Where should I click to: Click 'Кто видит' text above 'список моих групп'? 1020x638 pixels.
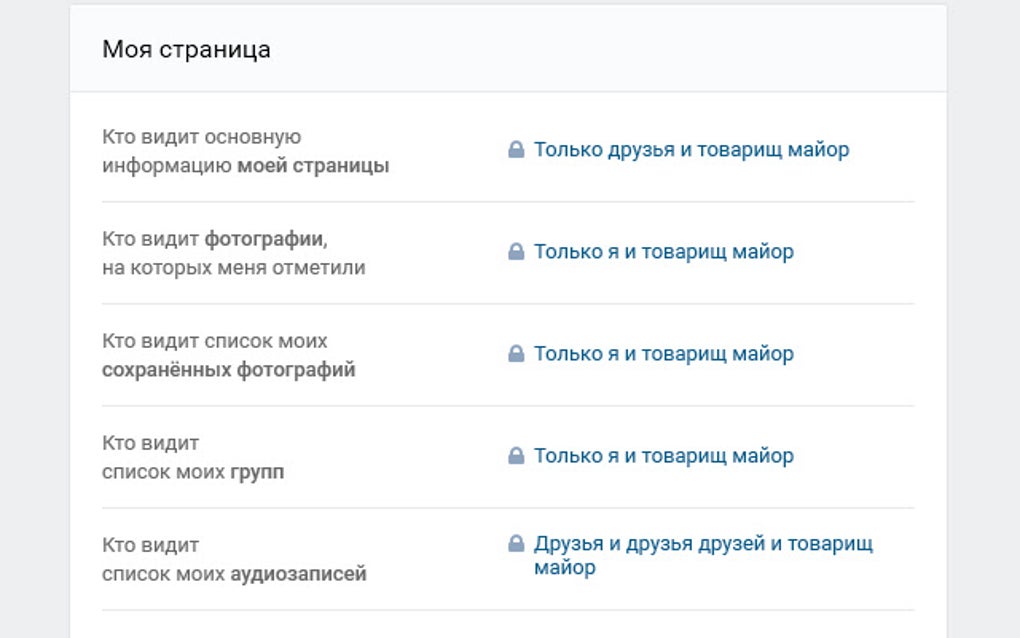[x=150, y=443]
